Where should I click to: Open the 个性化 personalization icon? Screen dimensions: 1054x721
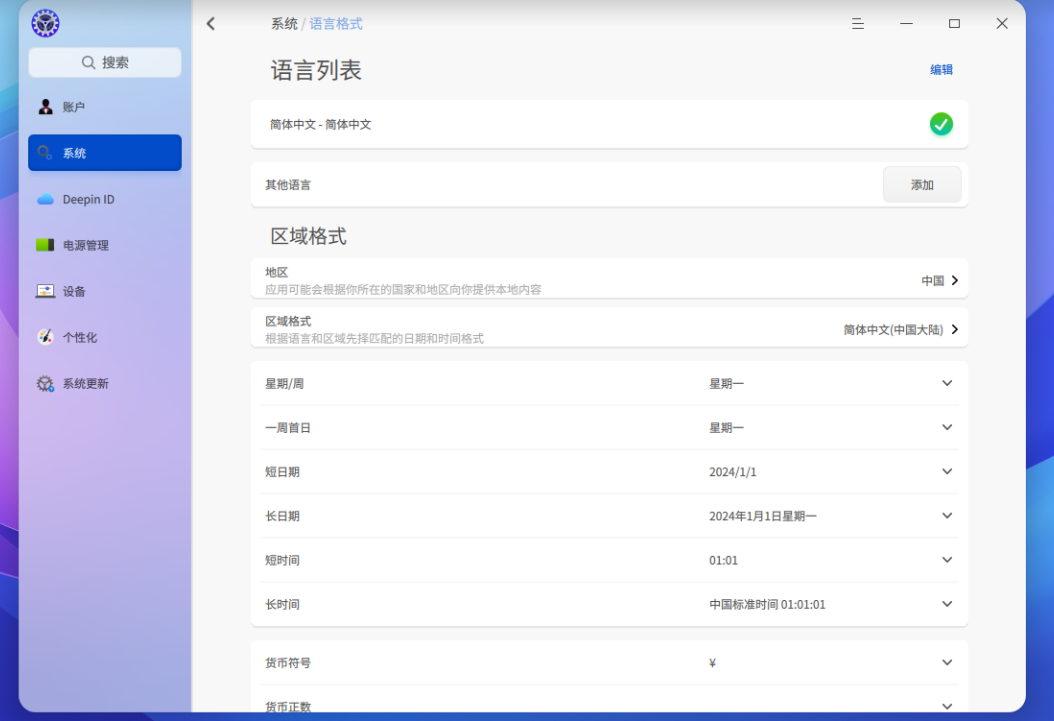[x=45, y=337]
